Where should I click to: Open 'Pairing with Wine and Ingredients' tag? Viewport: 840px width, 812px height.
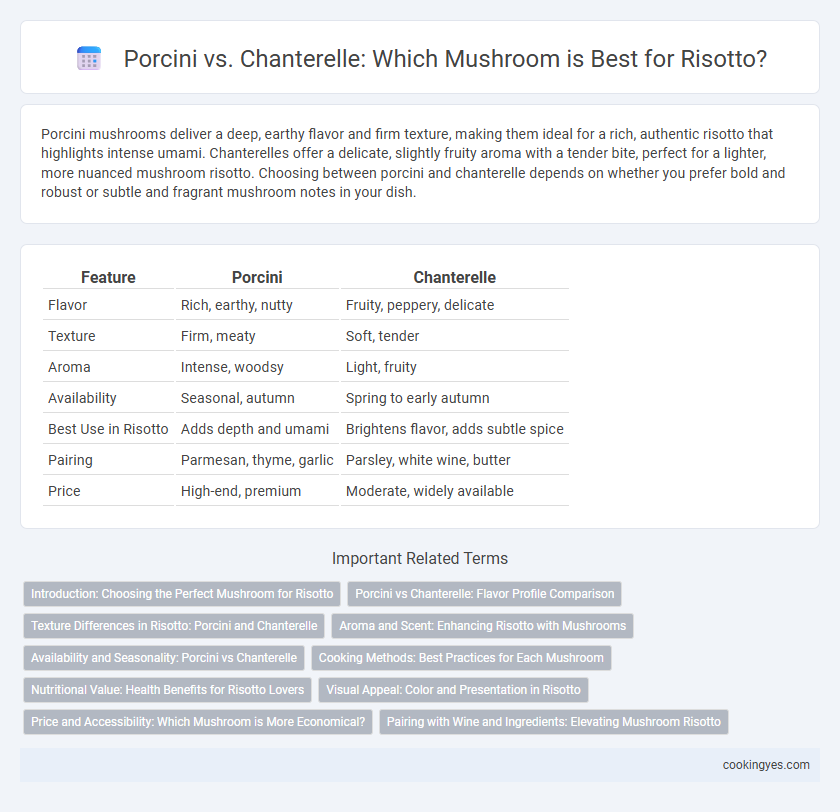pos(554,722)
